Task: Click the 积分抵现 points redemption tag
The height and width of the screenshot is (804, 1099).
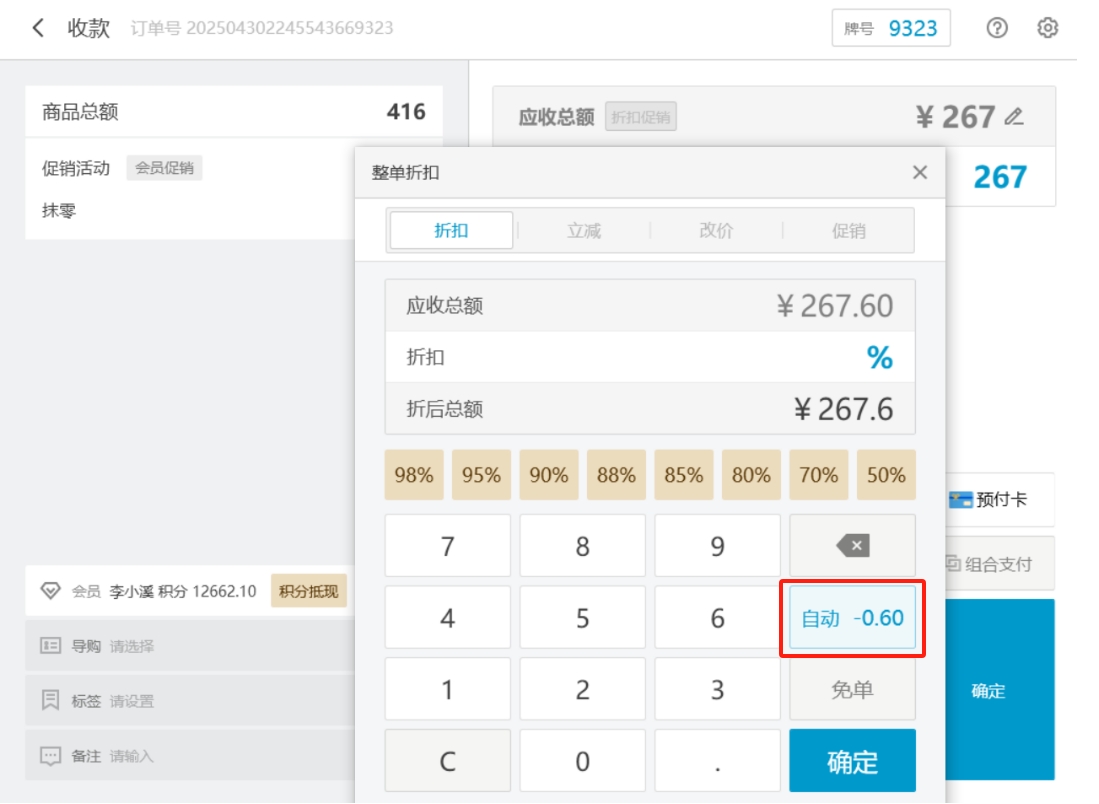Action: click(x=308, y=591)
